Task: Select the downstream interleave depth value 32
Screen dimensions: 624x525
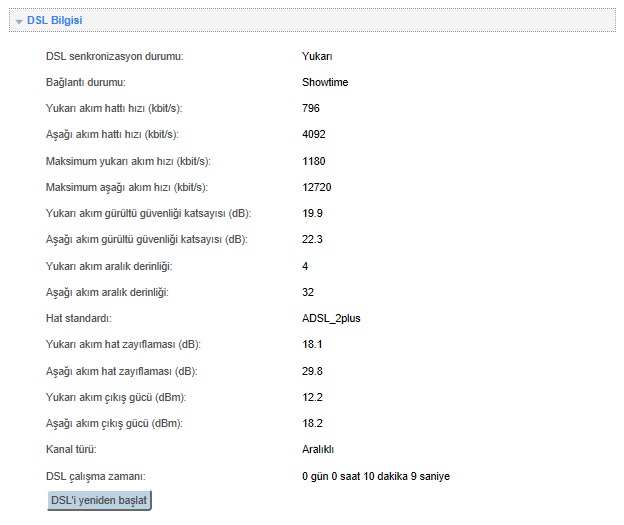Action: [308, 292]
